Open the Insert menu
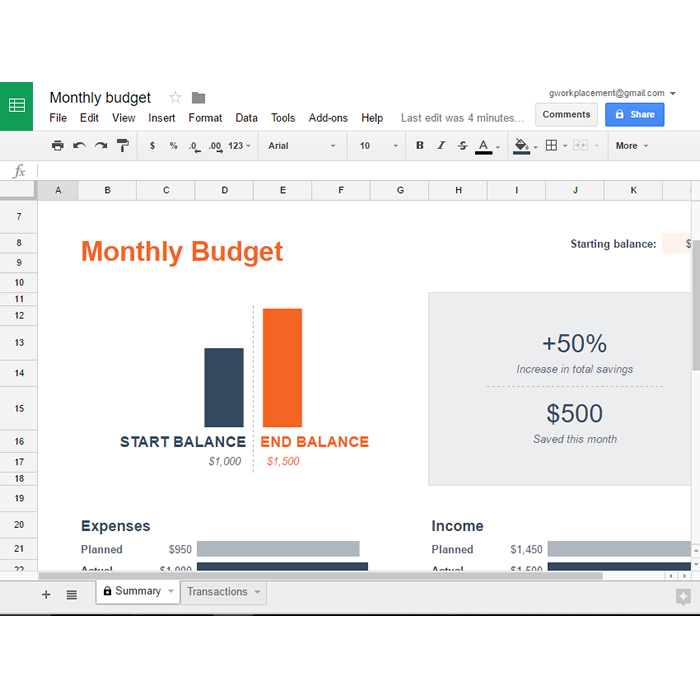 (162, 118)
